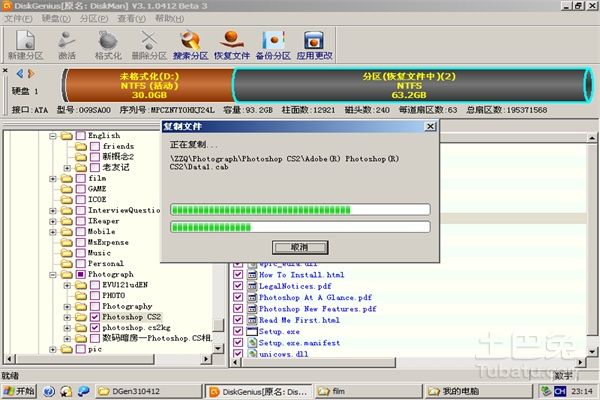Click the Setup.exe file icon
Screen dimensions: 600x400
tap(252, 331)
